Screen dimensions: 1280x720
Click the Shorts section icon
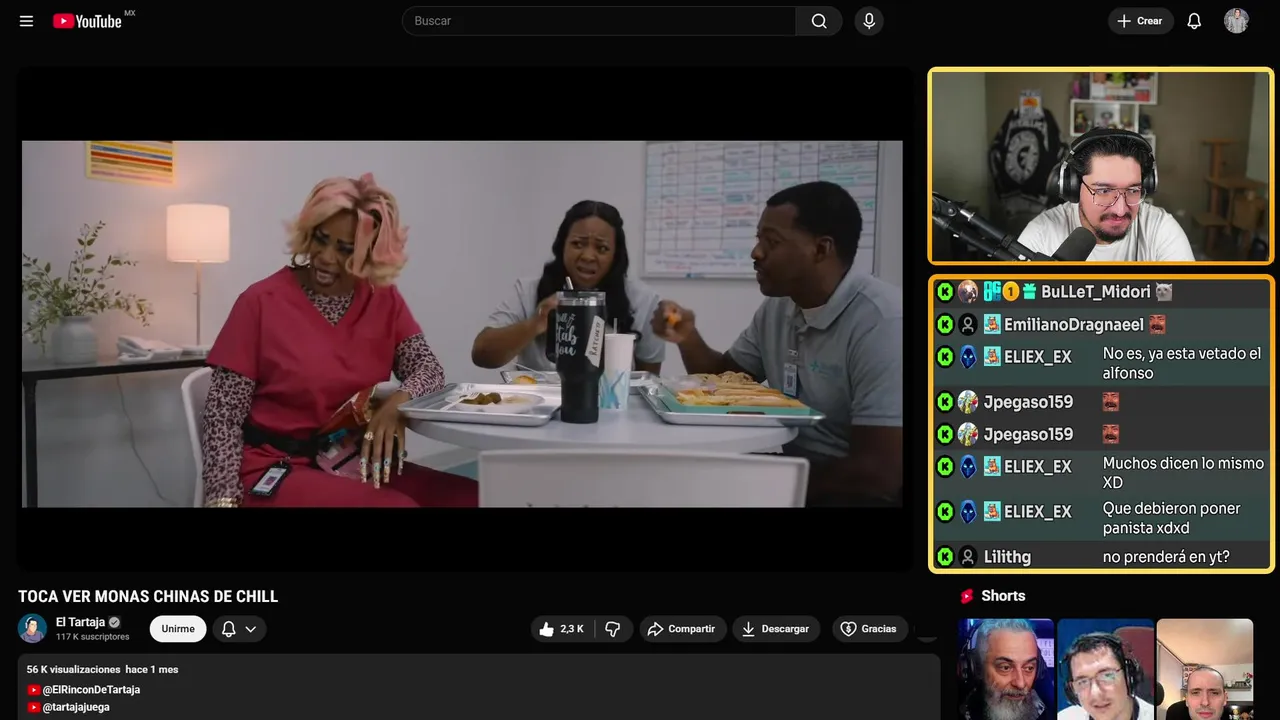pos(967,596)
